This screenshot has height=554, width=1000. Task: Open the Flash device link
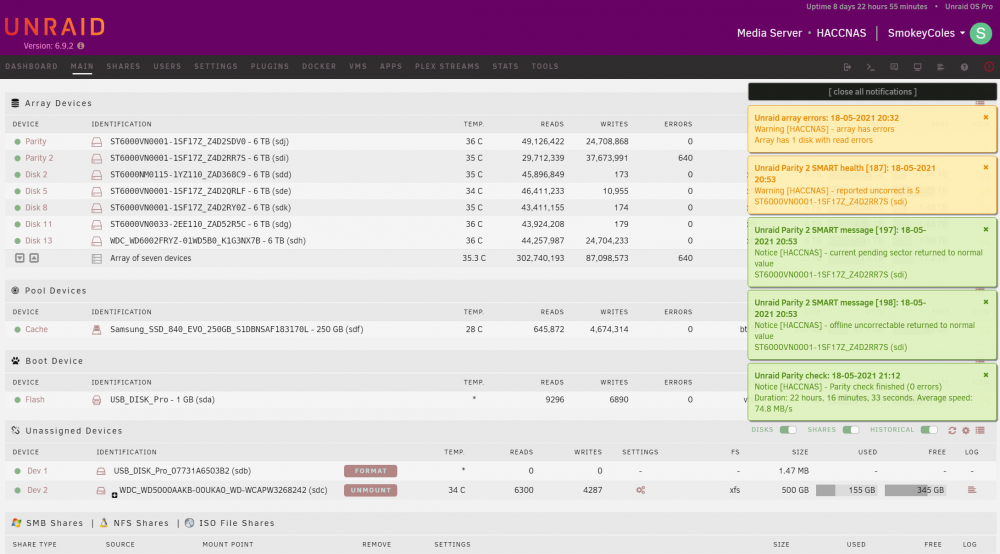(35, 400)
